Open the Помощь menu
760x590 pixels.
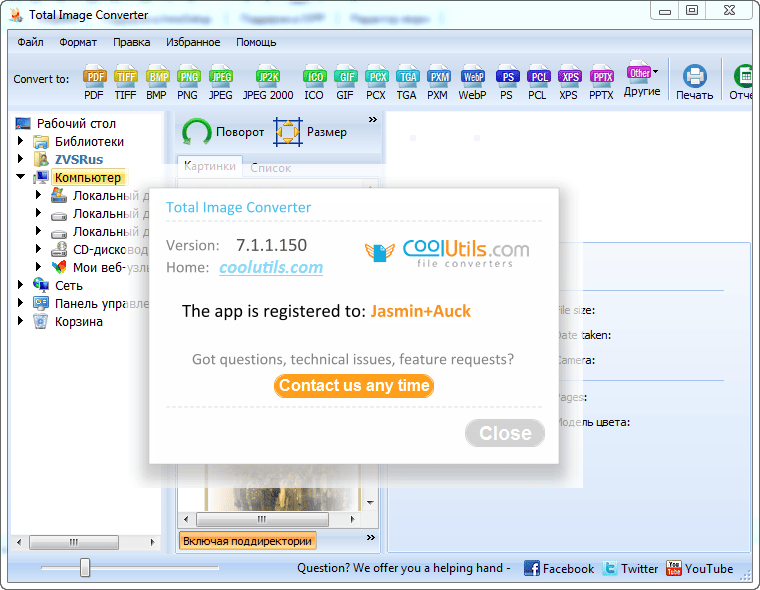point(256,42)
